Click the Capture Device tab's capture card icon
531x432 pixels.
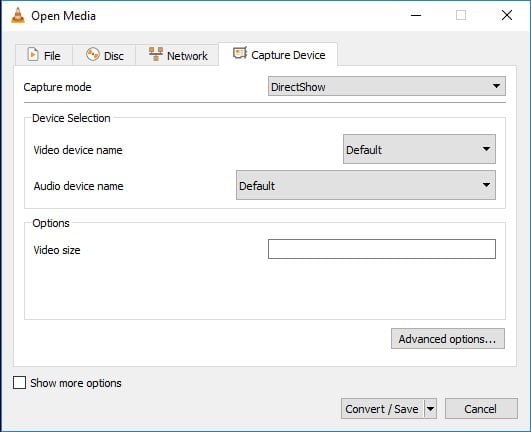click(x=240, y=53)
